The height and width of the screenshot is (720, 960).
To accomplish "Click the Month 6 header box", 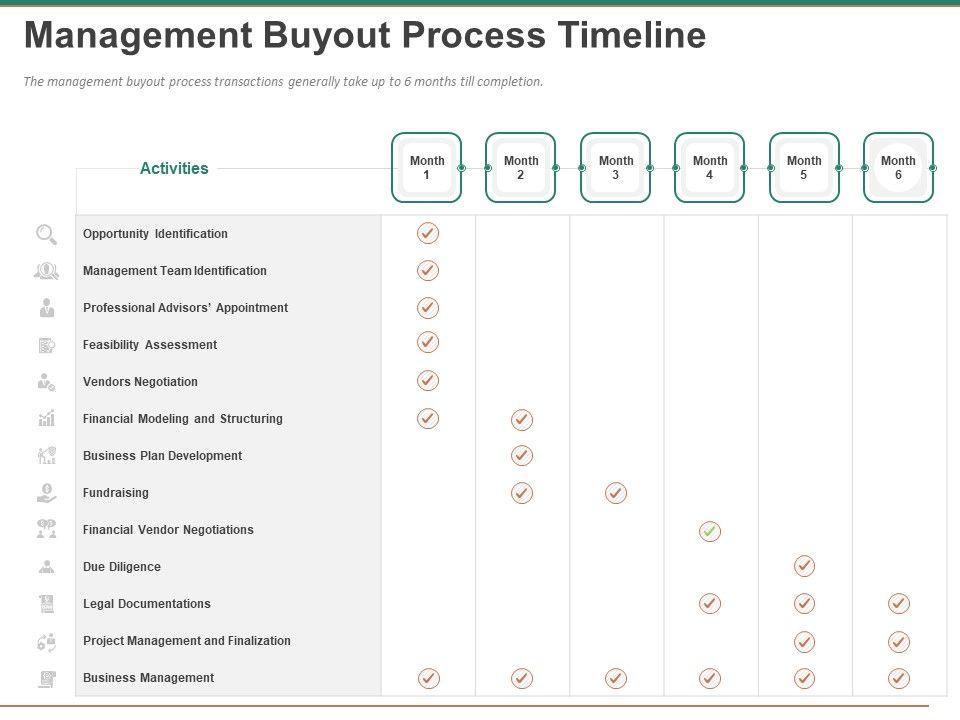I will [898, 168].
